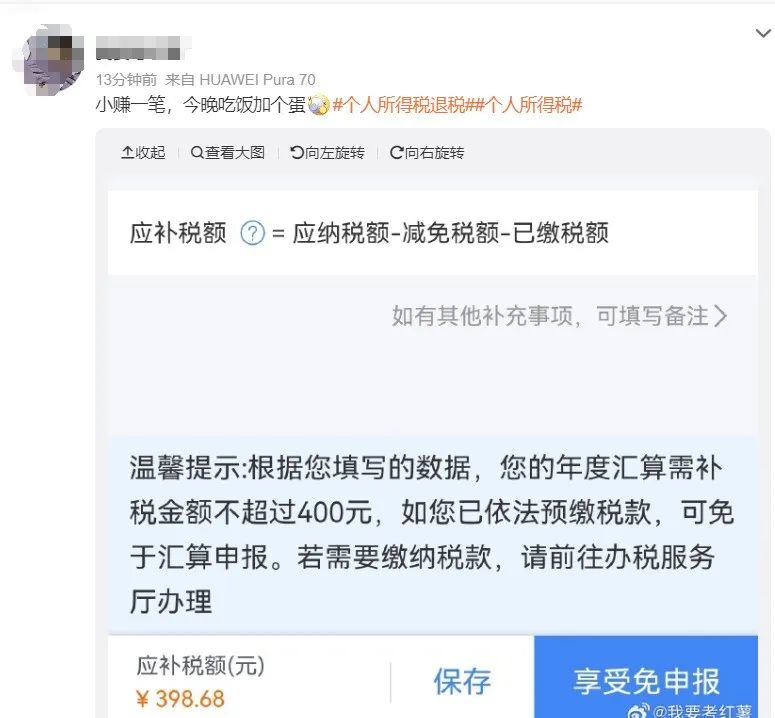This screenshot has height=718, width=775.
Task: Click the clockwise rotate icon
Action: click(396, 153)
